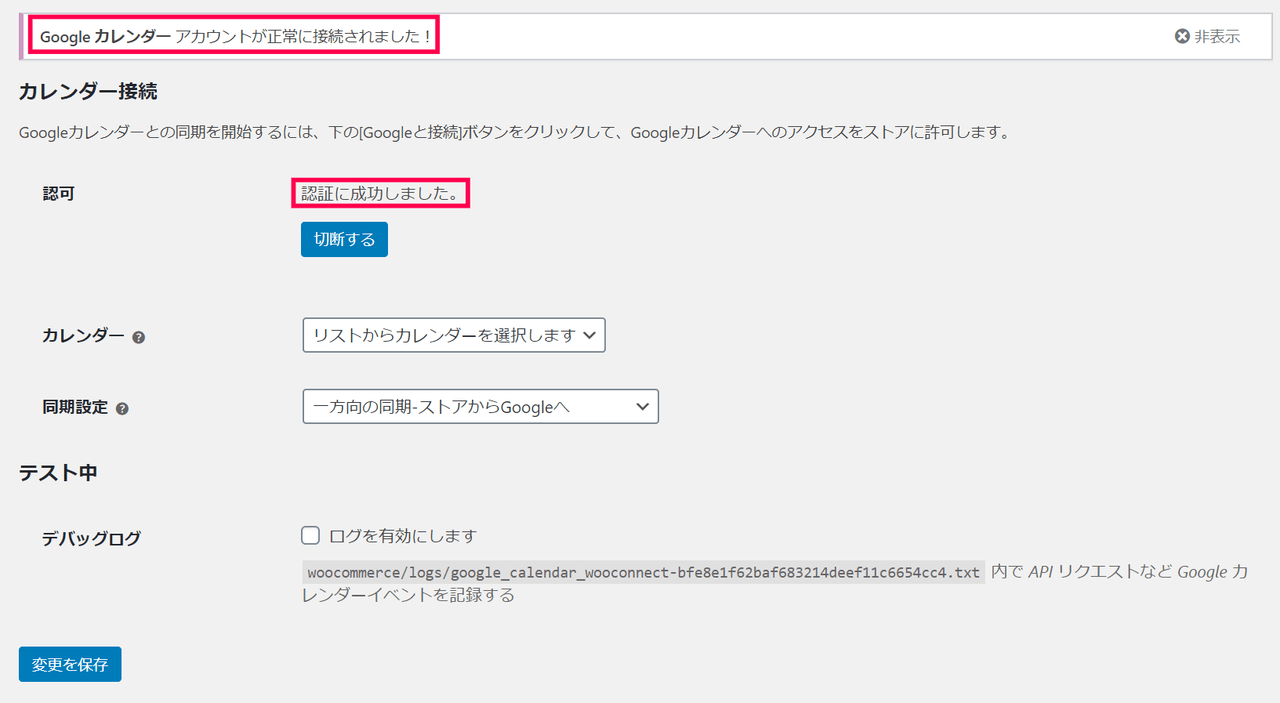The image size is (1280, 703).
Task: Dismiss the notice with 非表示
Action: pyautogui.click(x=1207, y=36)
